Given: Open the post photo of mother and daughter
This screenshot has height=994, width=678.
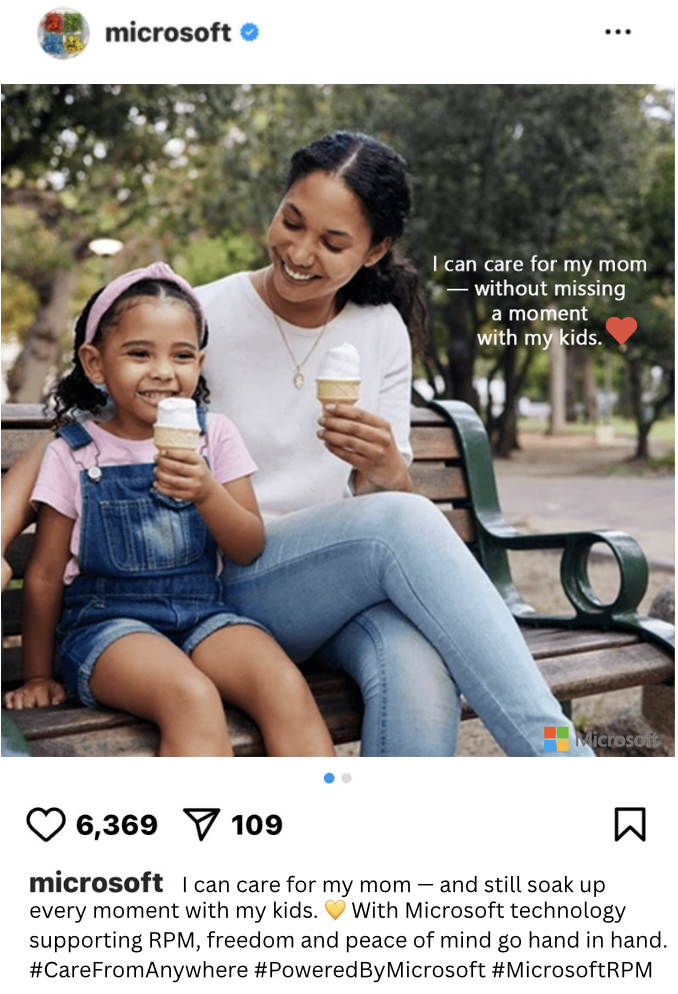Looking at the screenshot, I should click(x=338, y=420).
